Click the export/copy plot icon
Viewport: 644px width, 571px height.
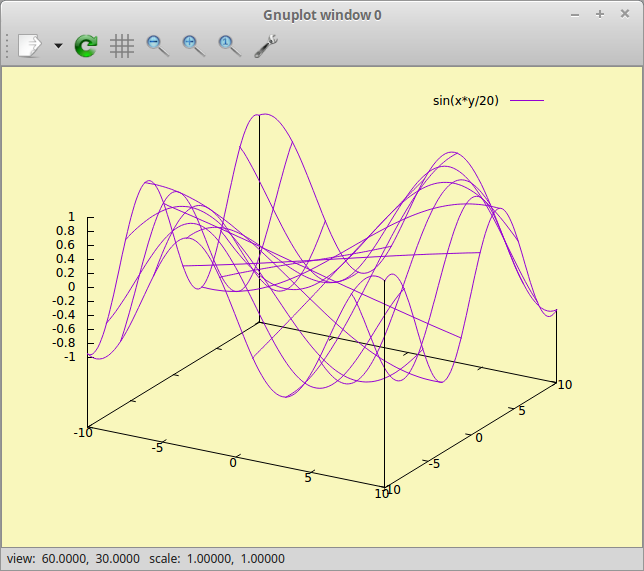(30, 45)
